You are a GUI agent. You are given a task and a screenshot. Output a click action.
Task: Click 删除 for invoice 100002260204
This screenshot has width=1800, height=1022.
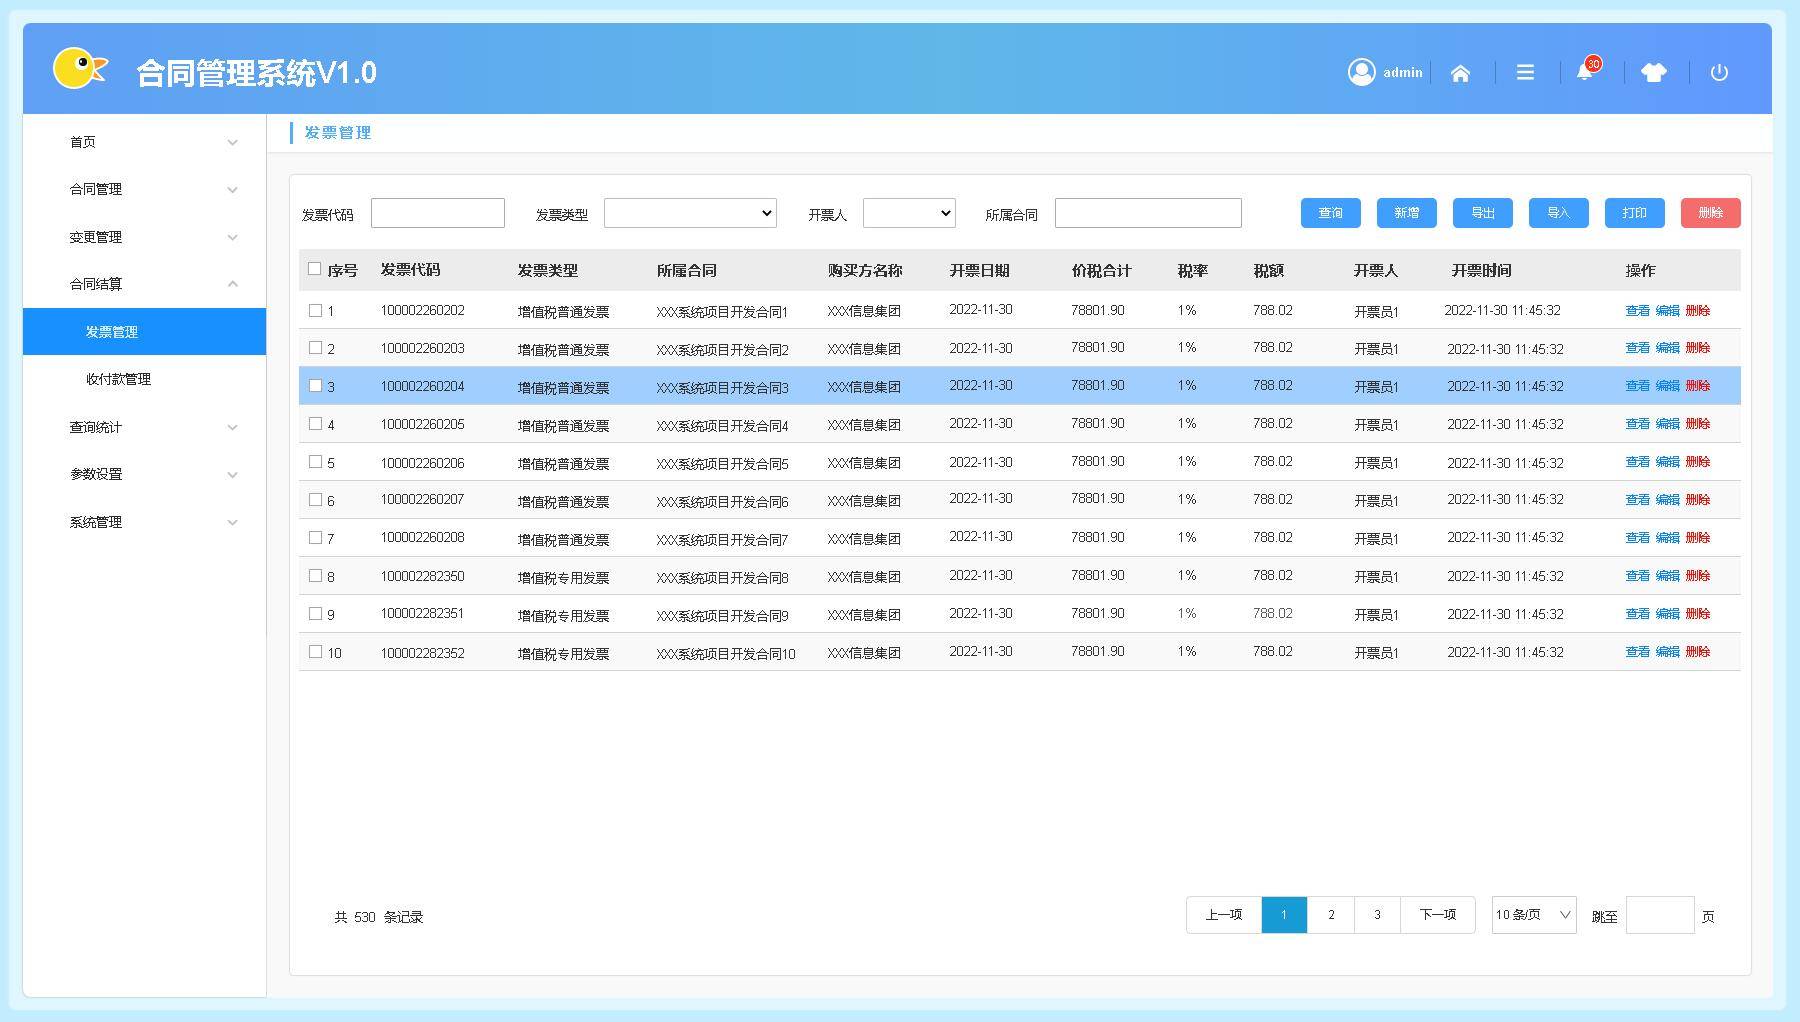coord(1697,386)
